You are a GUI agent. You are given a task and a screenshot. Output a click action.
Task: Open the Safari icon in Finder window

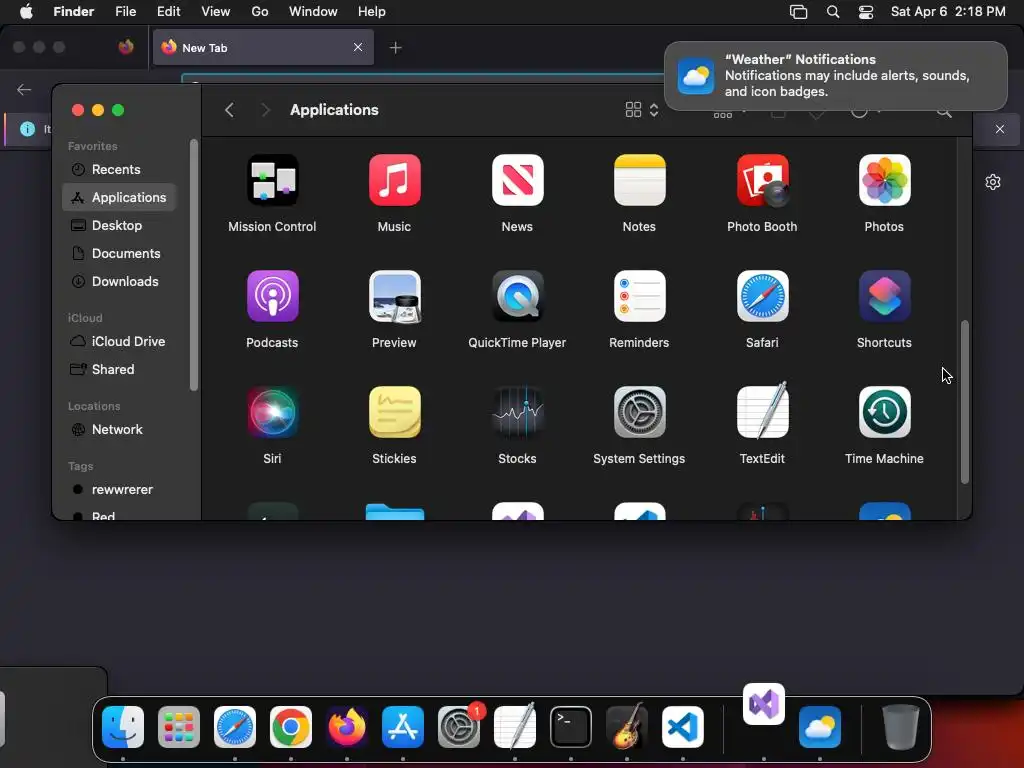point(762,296)
